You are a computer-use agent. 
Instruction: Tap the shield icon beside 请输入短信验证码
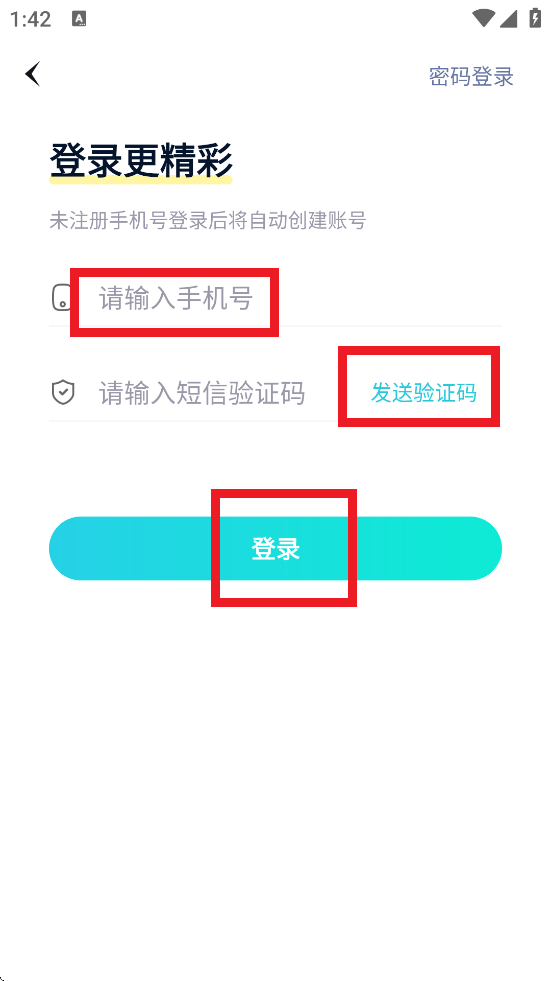coord(63,393)
